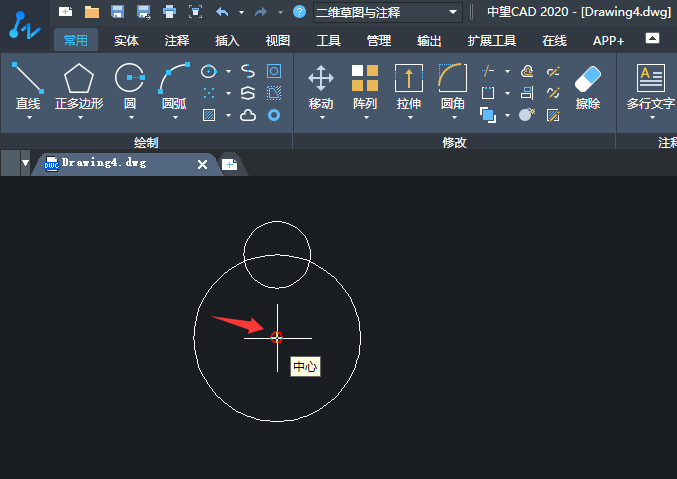Collapse the ribbon with the up-arrow button

[652, 38]
